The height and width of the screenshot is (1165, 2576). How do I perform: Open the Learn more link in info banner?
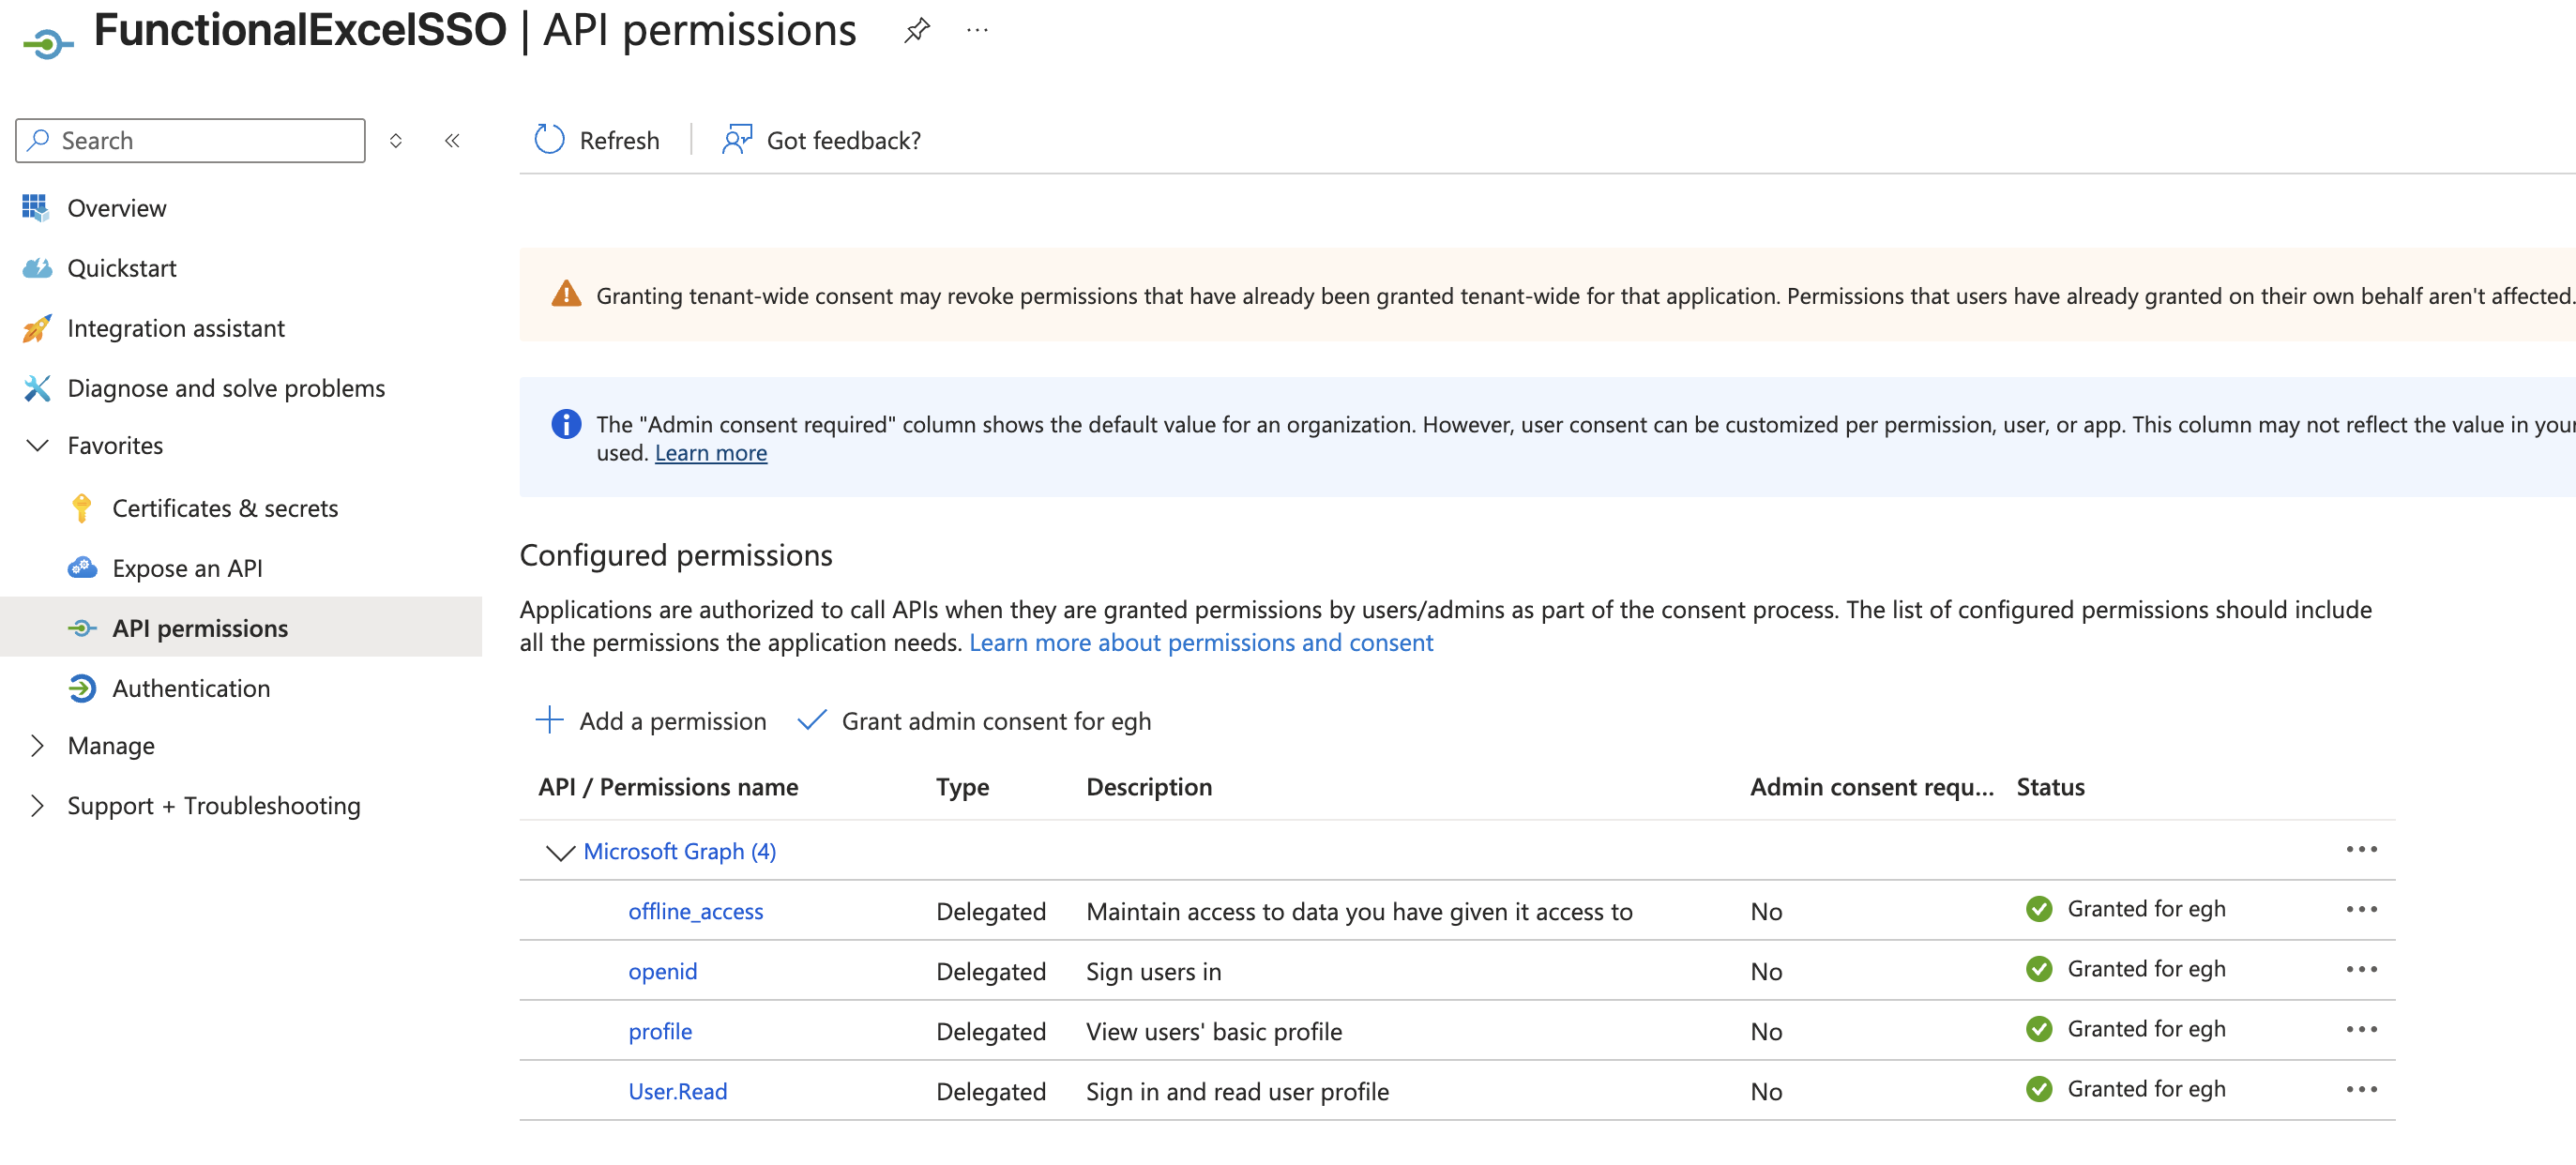[x=710, y=453]
